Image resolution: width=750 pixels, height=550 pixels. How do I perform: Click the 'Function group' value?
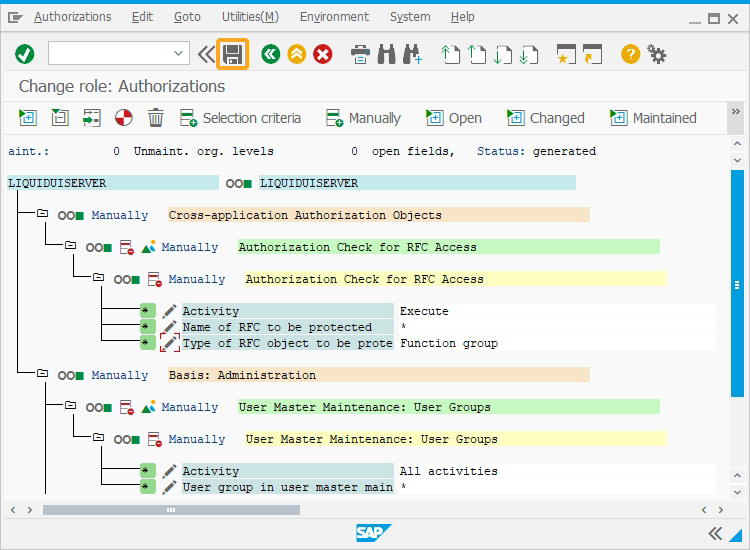pos(449,343)
